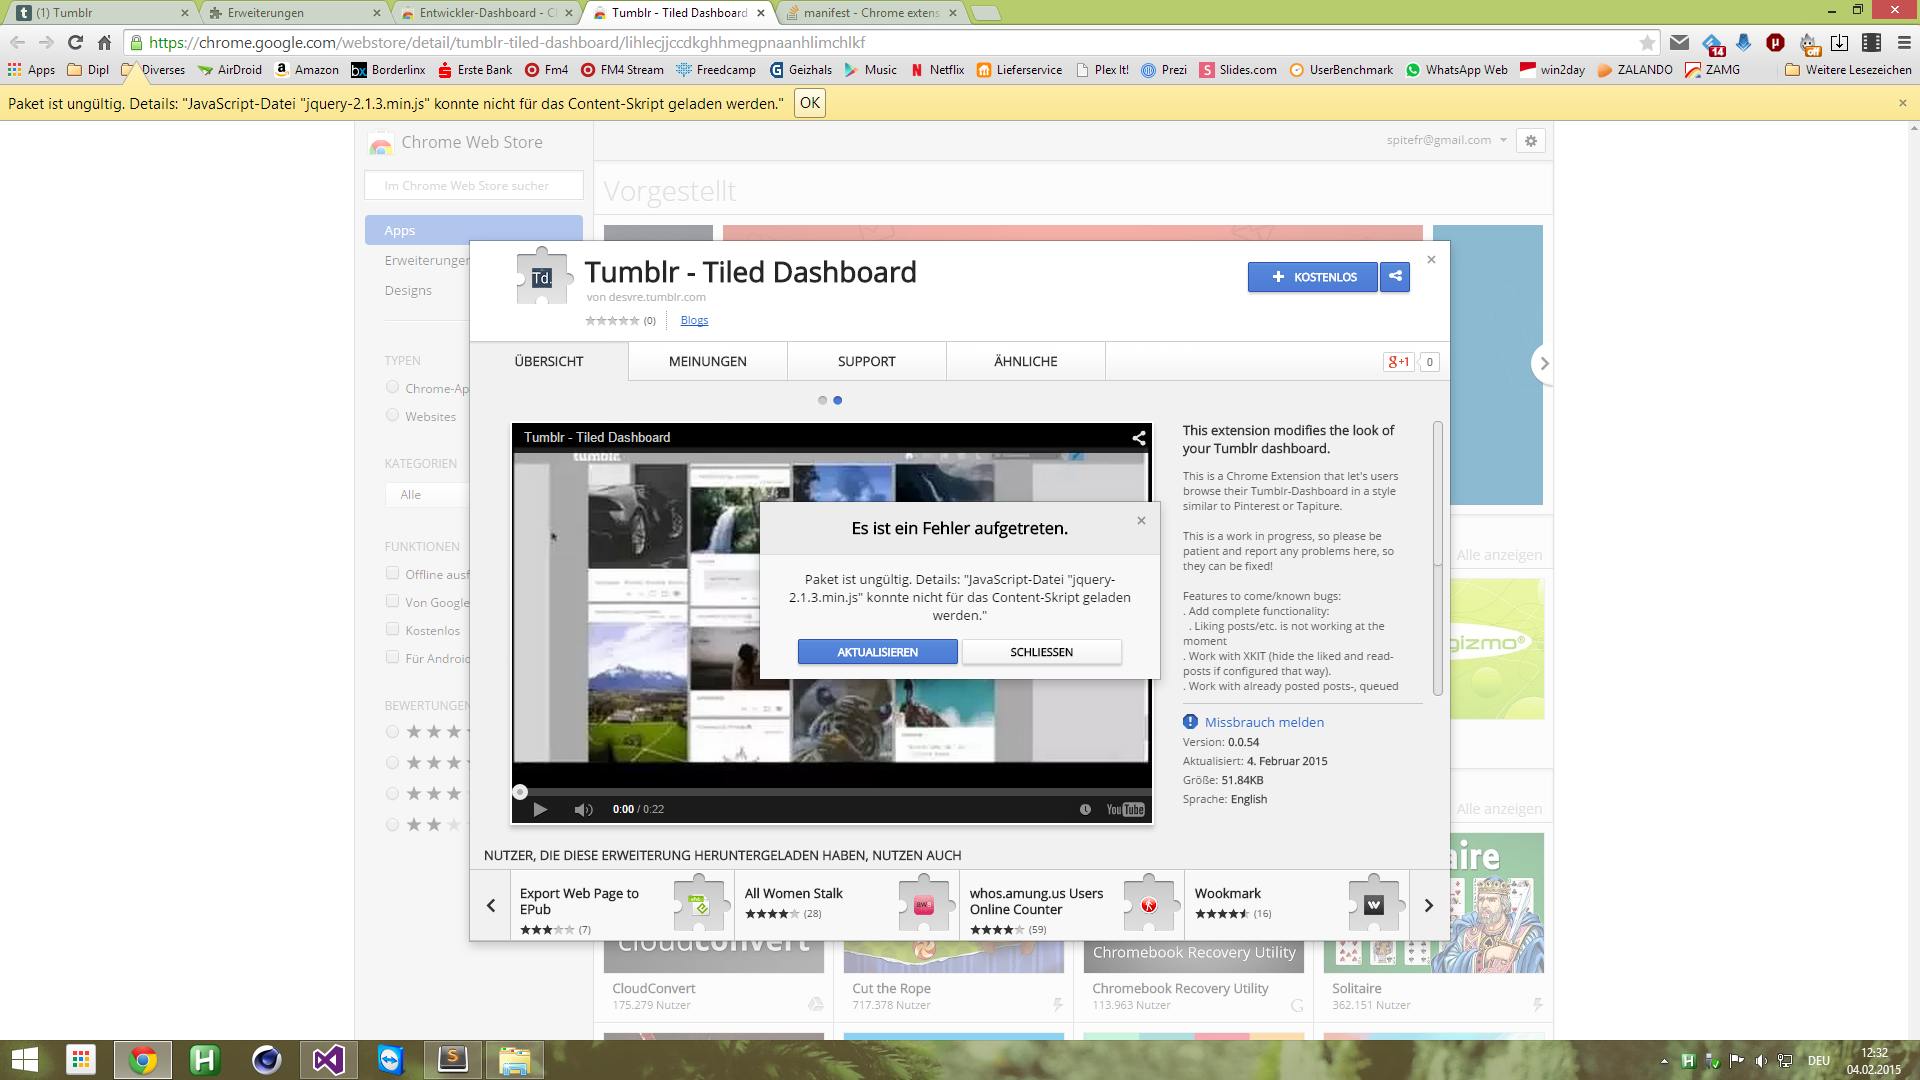Show hidden system tray icons
Screen dimensions: 1920x1080
coord(1664,1061)
